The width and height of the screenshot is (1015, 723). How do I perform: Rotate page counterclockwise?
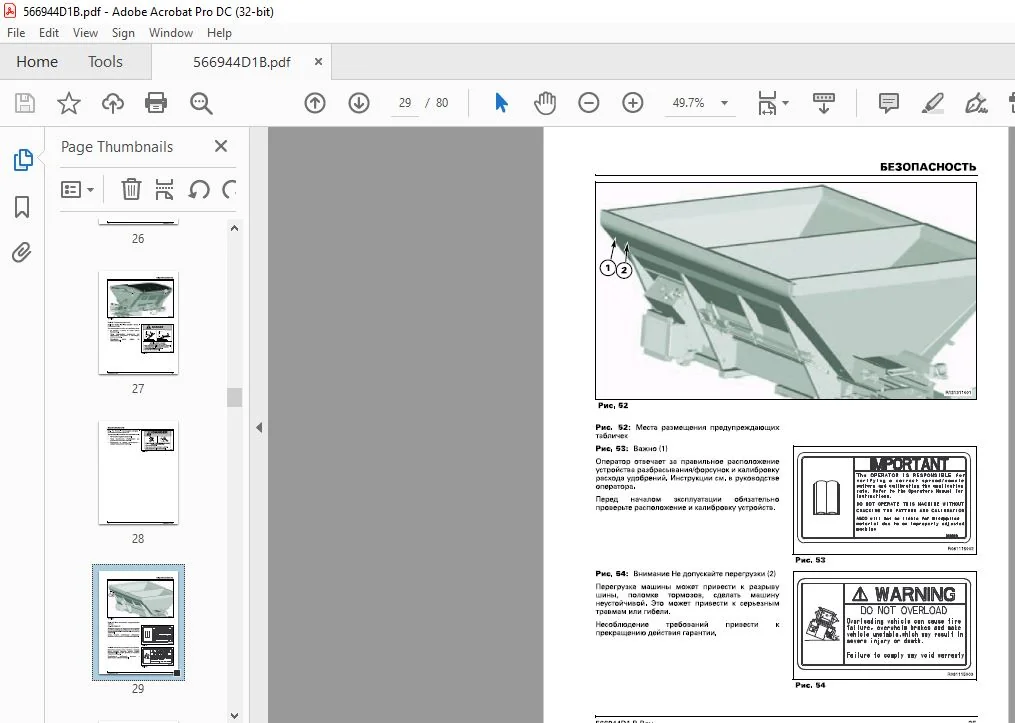coord(199,190)
